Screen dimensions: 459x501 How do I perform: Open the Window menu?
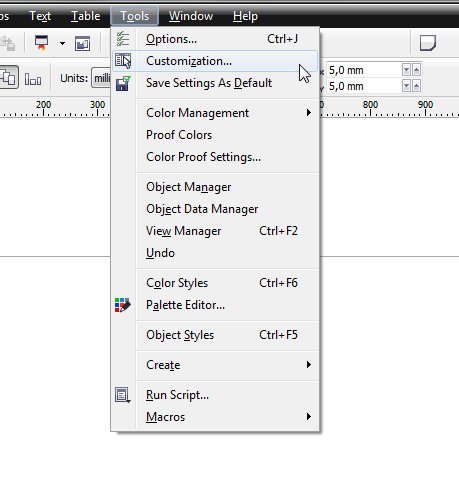click(191, 16)
